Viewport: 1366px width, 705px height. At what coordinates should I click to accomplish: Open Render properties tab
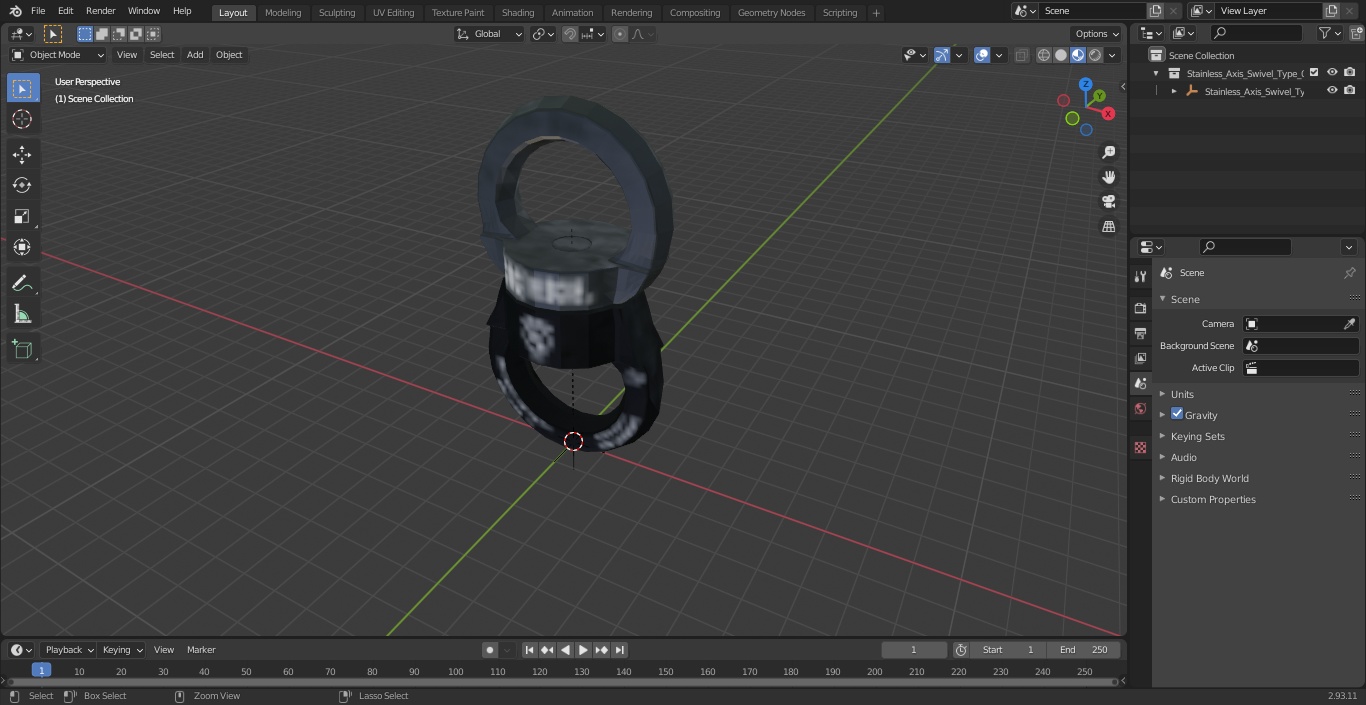tap(1140, 308)
